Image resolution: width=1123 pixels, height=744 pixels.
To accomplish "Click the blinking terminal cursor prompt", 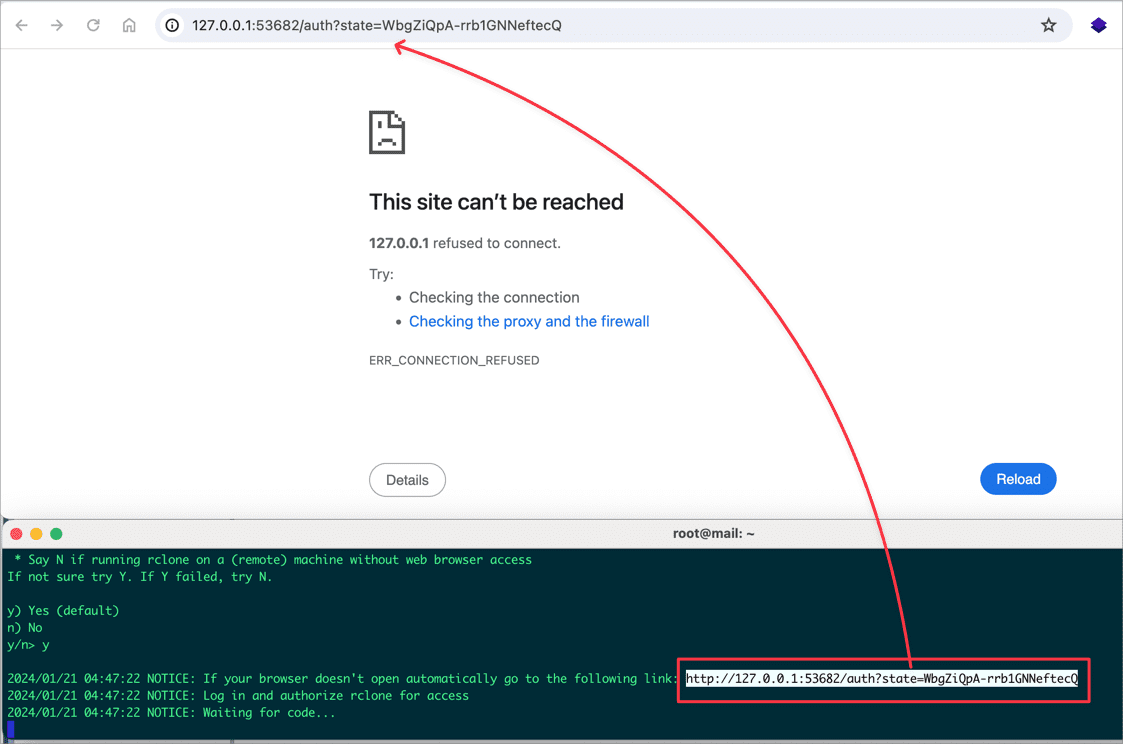I will point(10,730).
